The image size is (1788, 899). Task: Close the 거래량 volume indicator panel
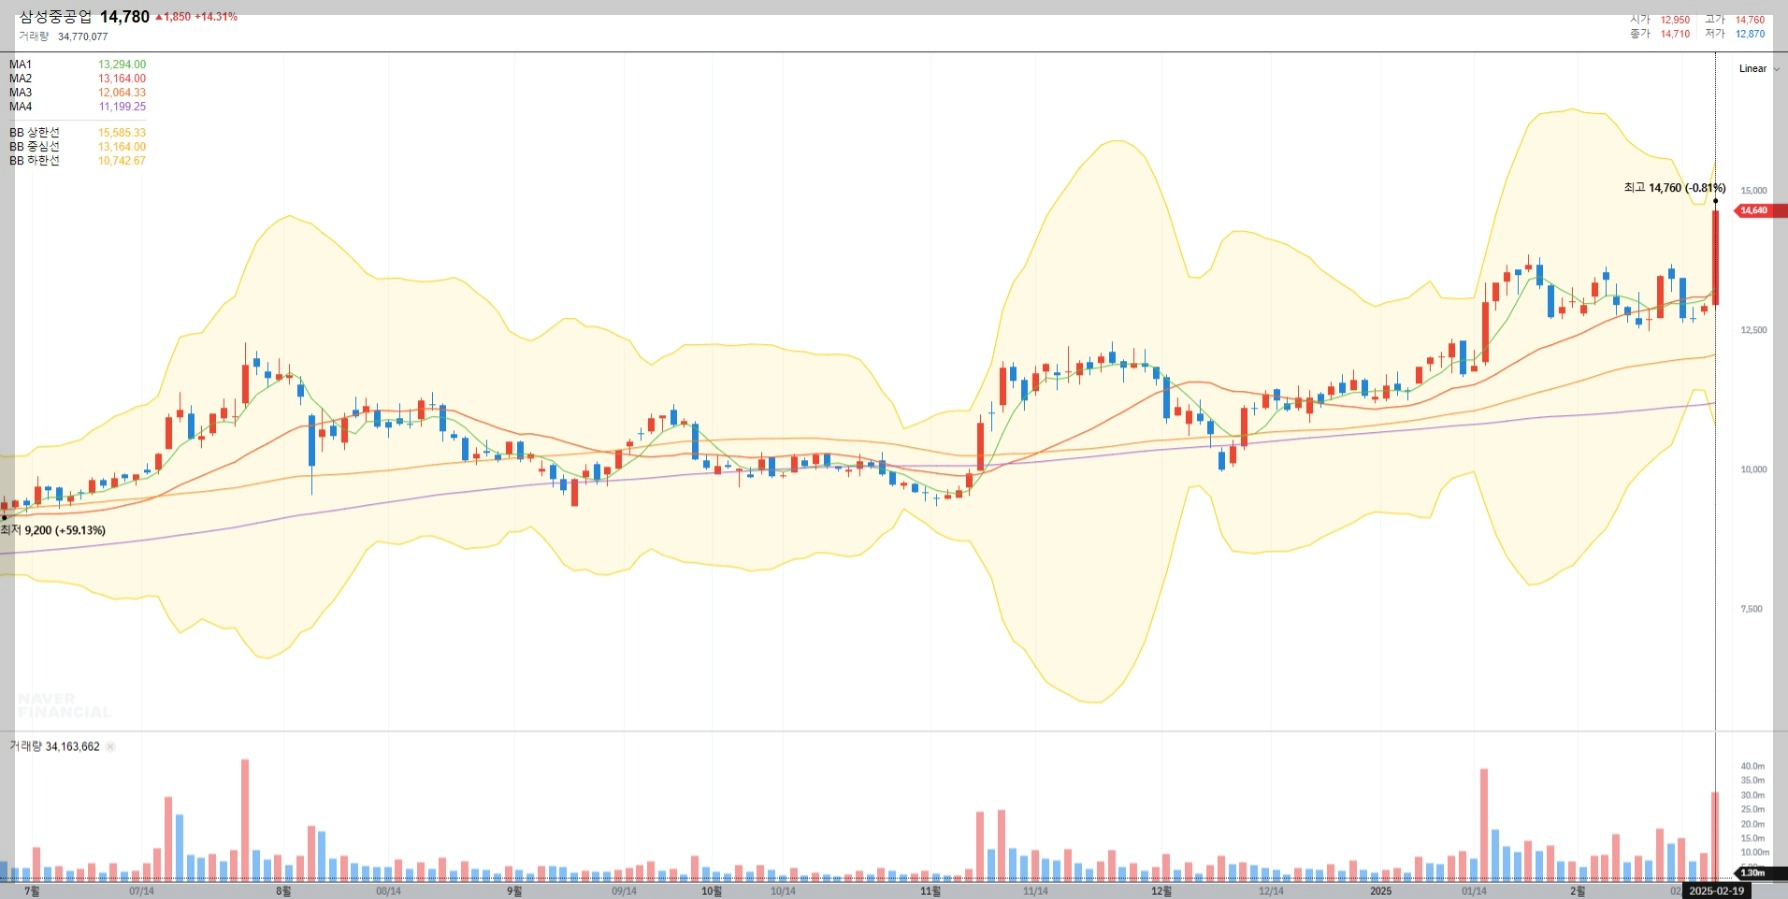point(110,747)
